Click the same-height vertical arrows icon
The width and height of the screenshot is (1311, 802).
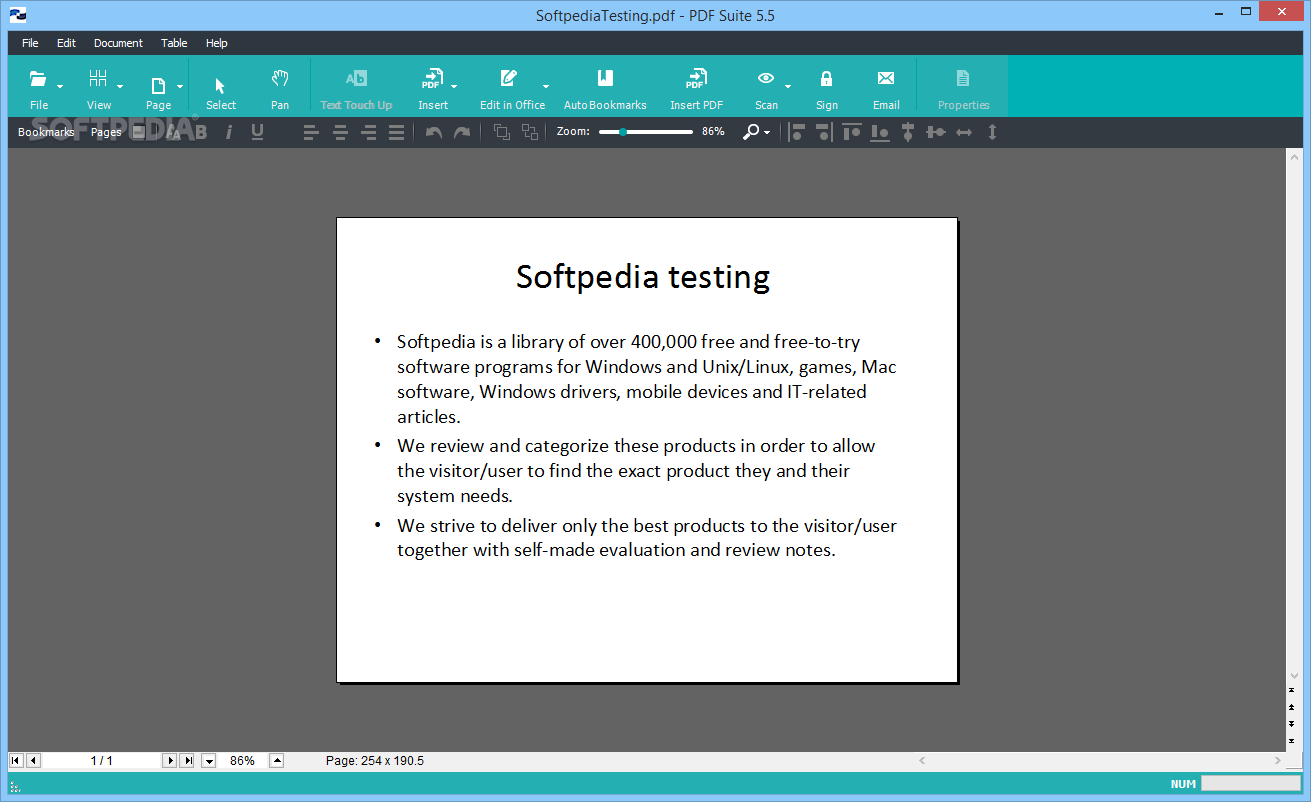[992, 132]
